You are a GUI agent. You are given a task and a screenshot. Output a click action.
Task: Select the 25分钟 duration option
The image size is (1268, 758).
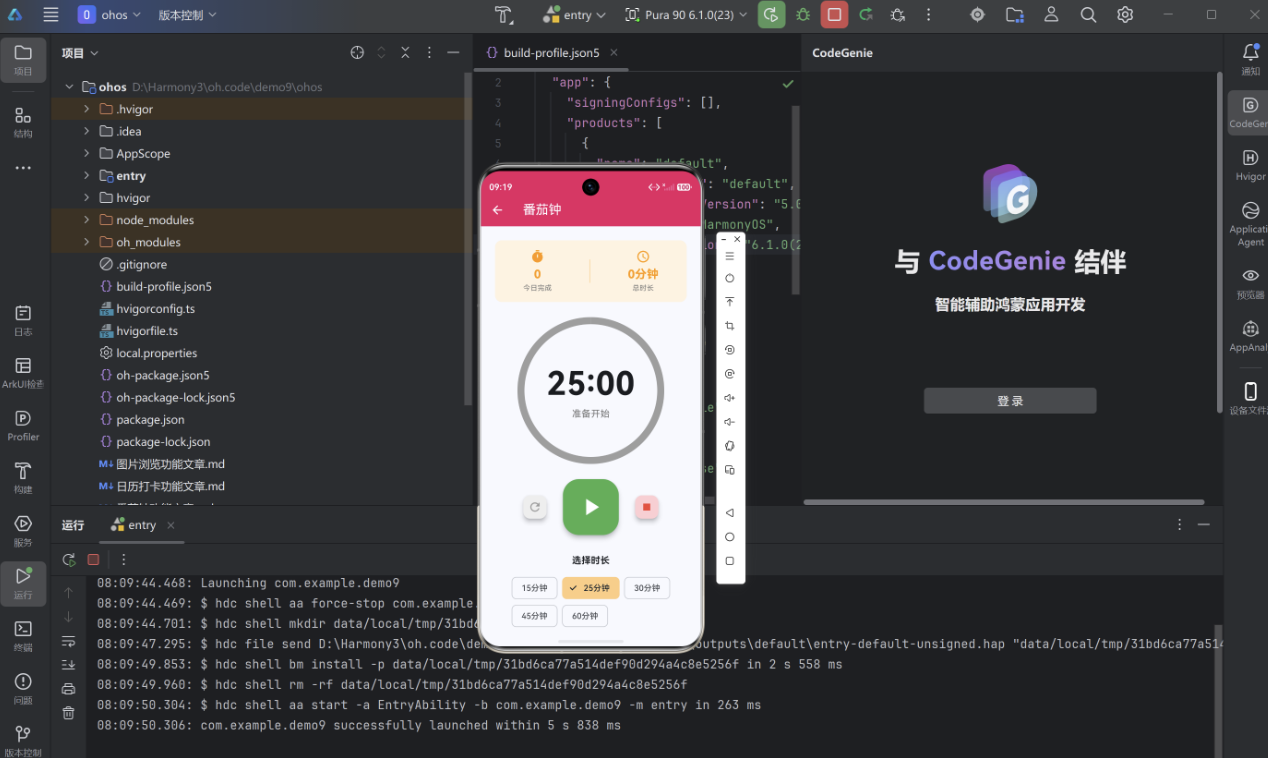pyautogui.click(x=591, y=588)
